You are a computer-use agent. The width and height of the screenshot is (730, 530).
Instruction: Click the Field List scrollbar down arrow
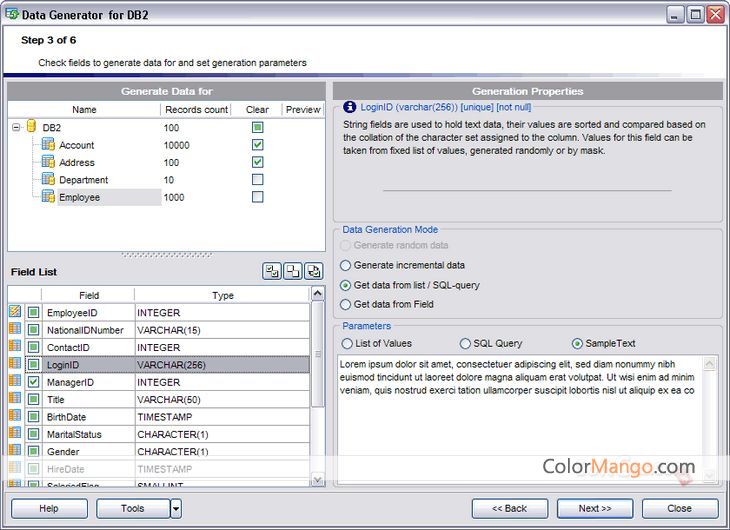[x=318, y=480]
